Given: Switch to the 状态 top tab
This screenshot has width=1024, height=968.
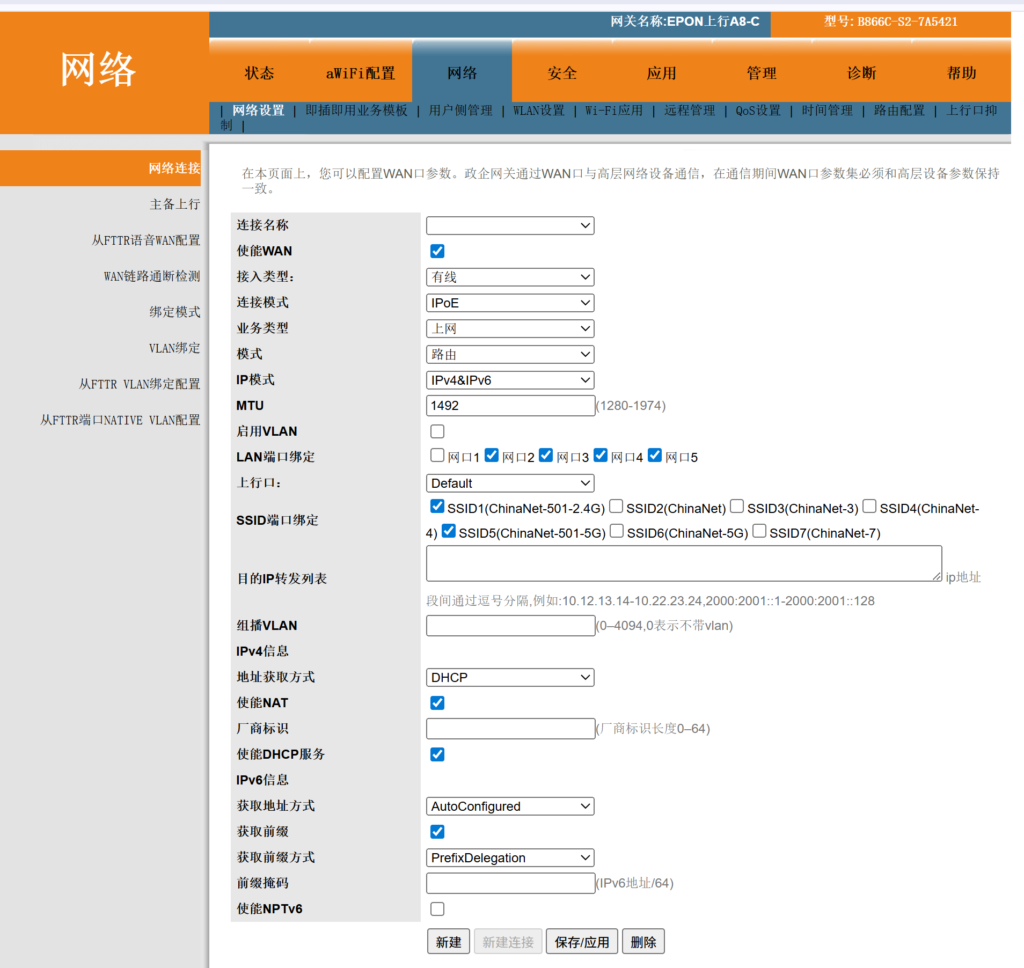Looking at the screenshot, I should (x=259, y=73).
